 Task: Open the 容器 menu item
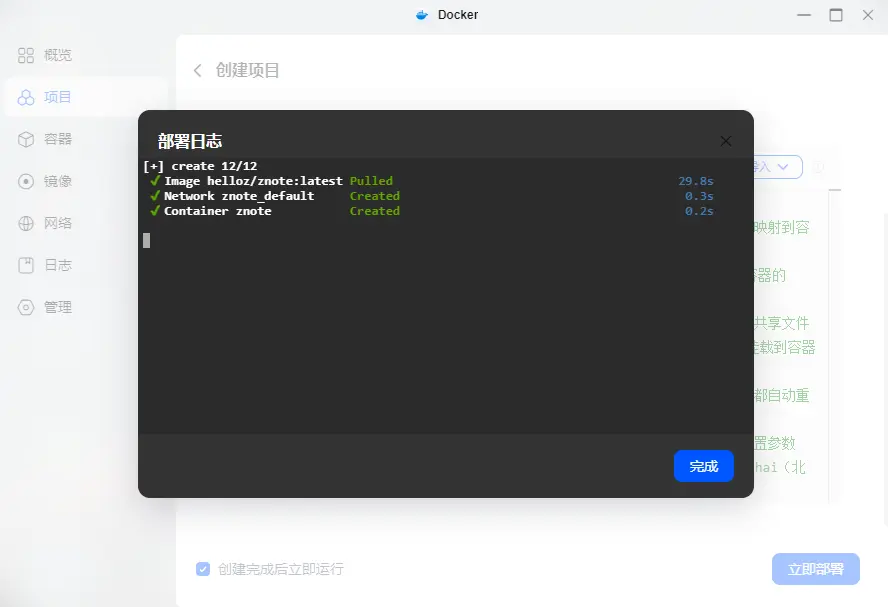pos(86,139)
